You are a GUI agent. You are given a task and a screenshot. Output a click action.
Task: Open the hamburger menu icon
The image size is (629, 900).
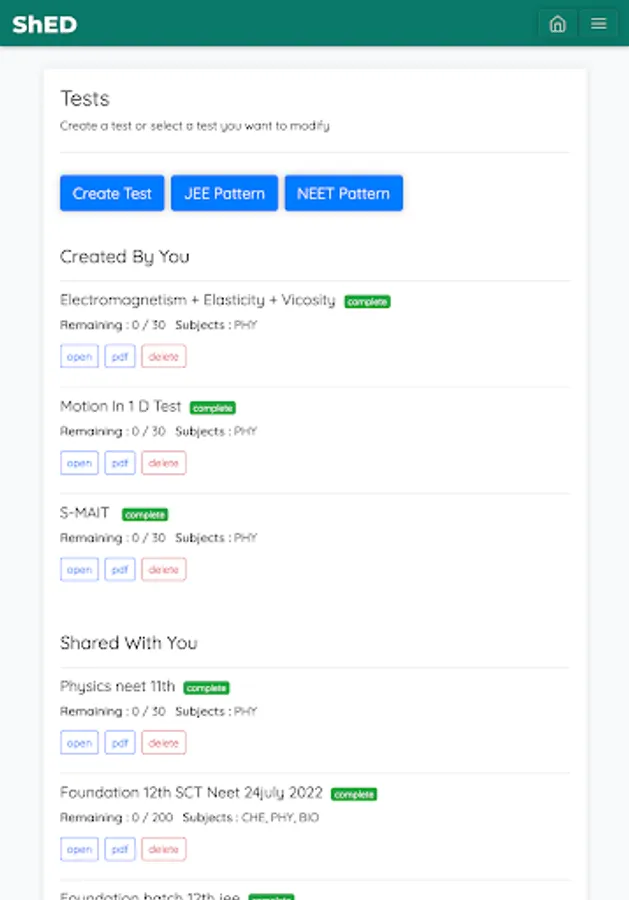[x=598, y=24]
